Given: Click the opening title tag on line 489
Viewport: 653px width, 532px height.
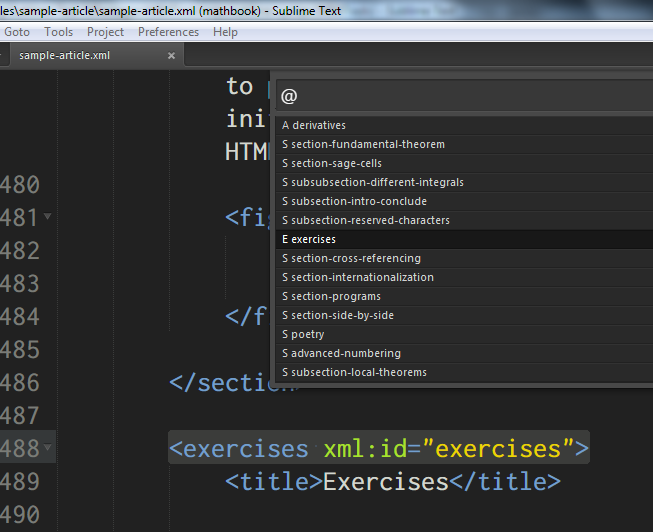Looking at the screenshot, I should click(274, 482).
